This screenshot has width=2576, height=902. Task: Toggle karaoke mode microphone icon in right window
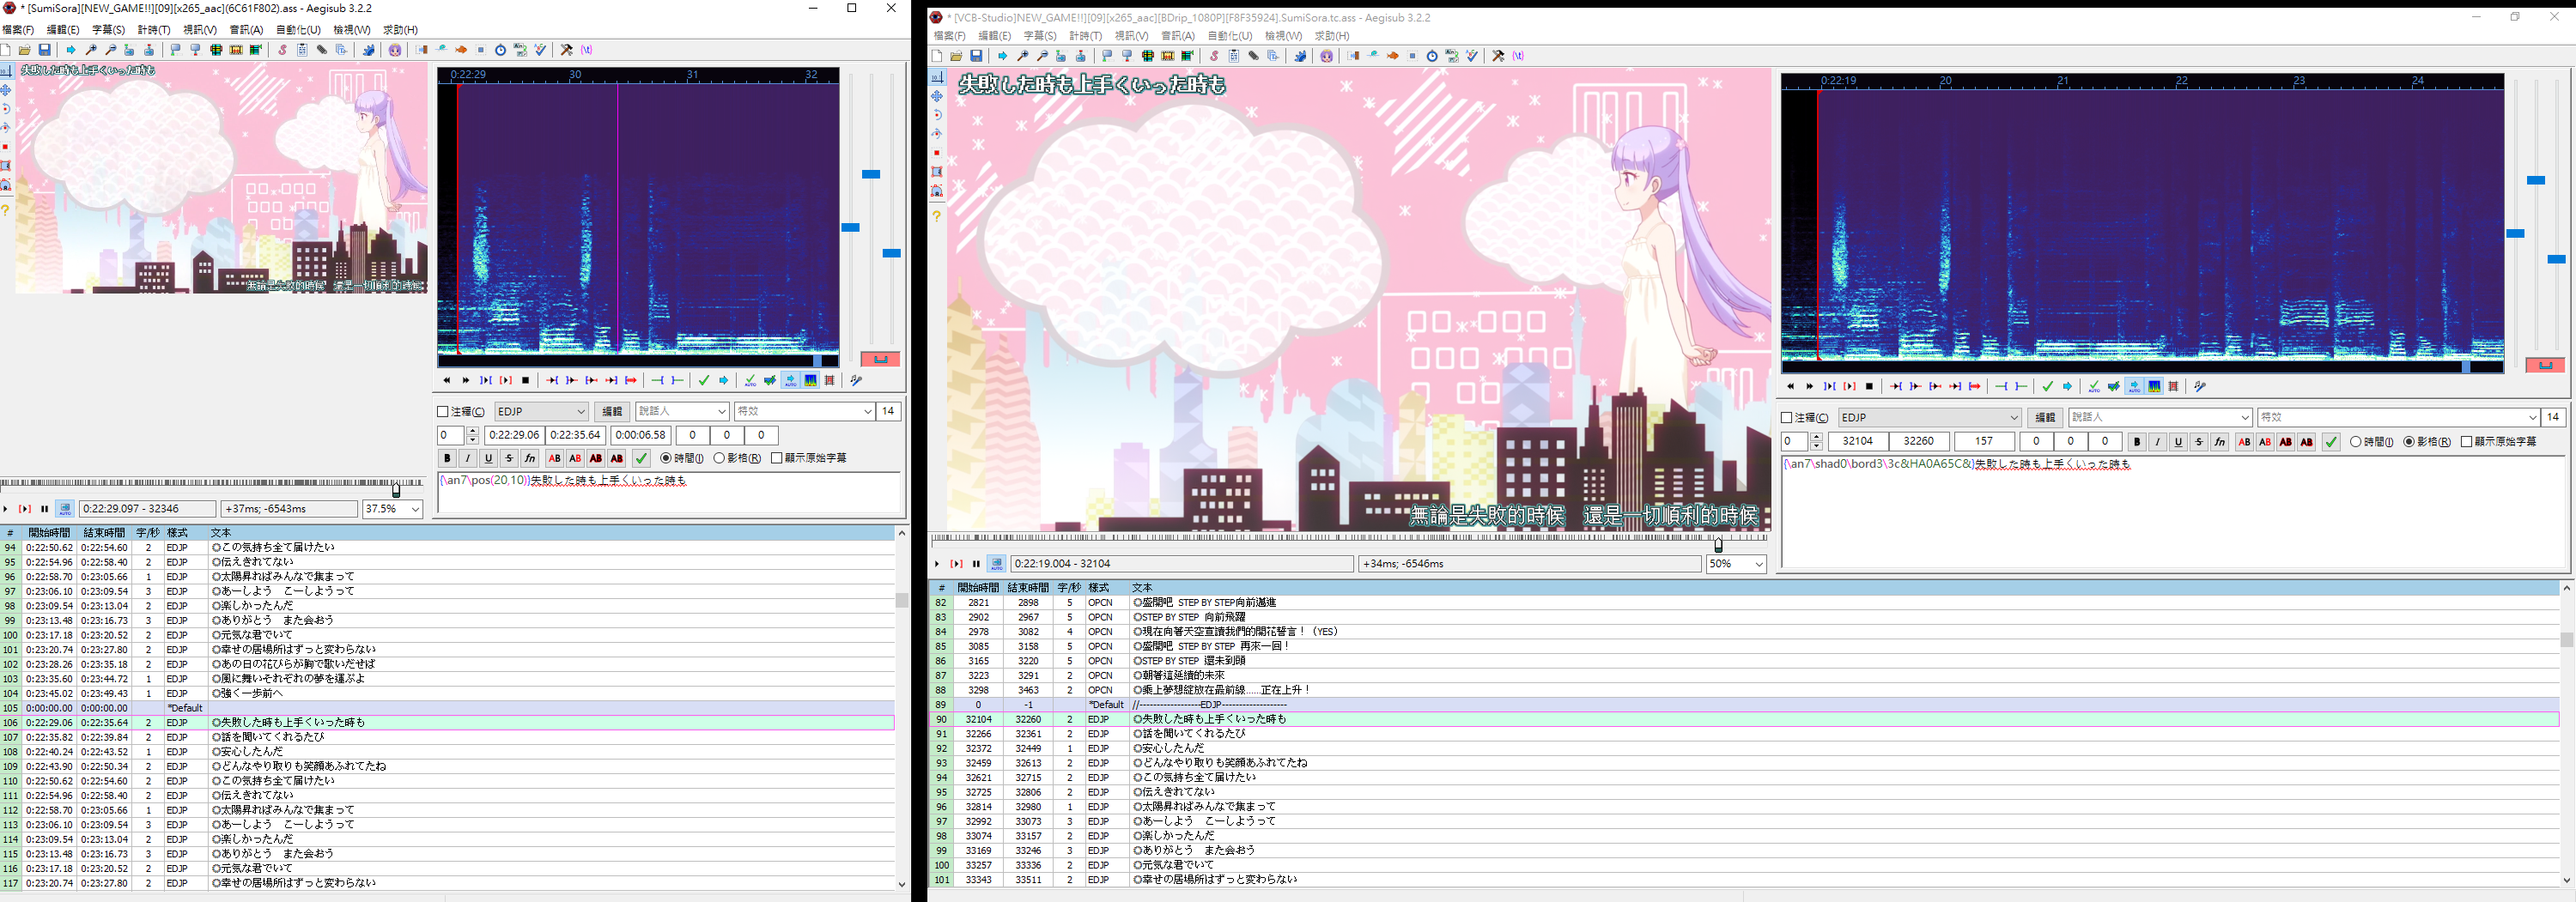2200,386
